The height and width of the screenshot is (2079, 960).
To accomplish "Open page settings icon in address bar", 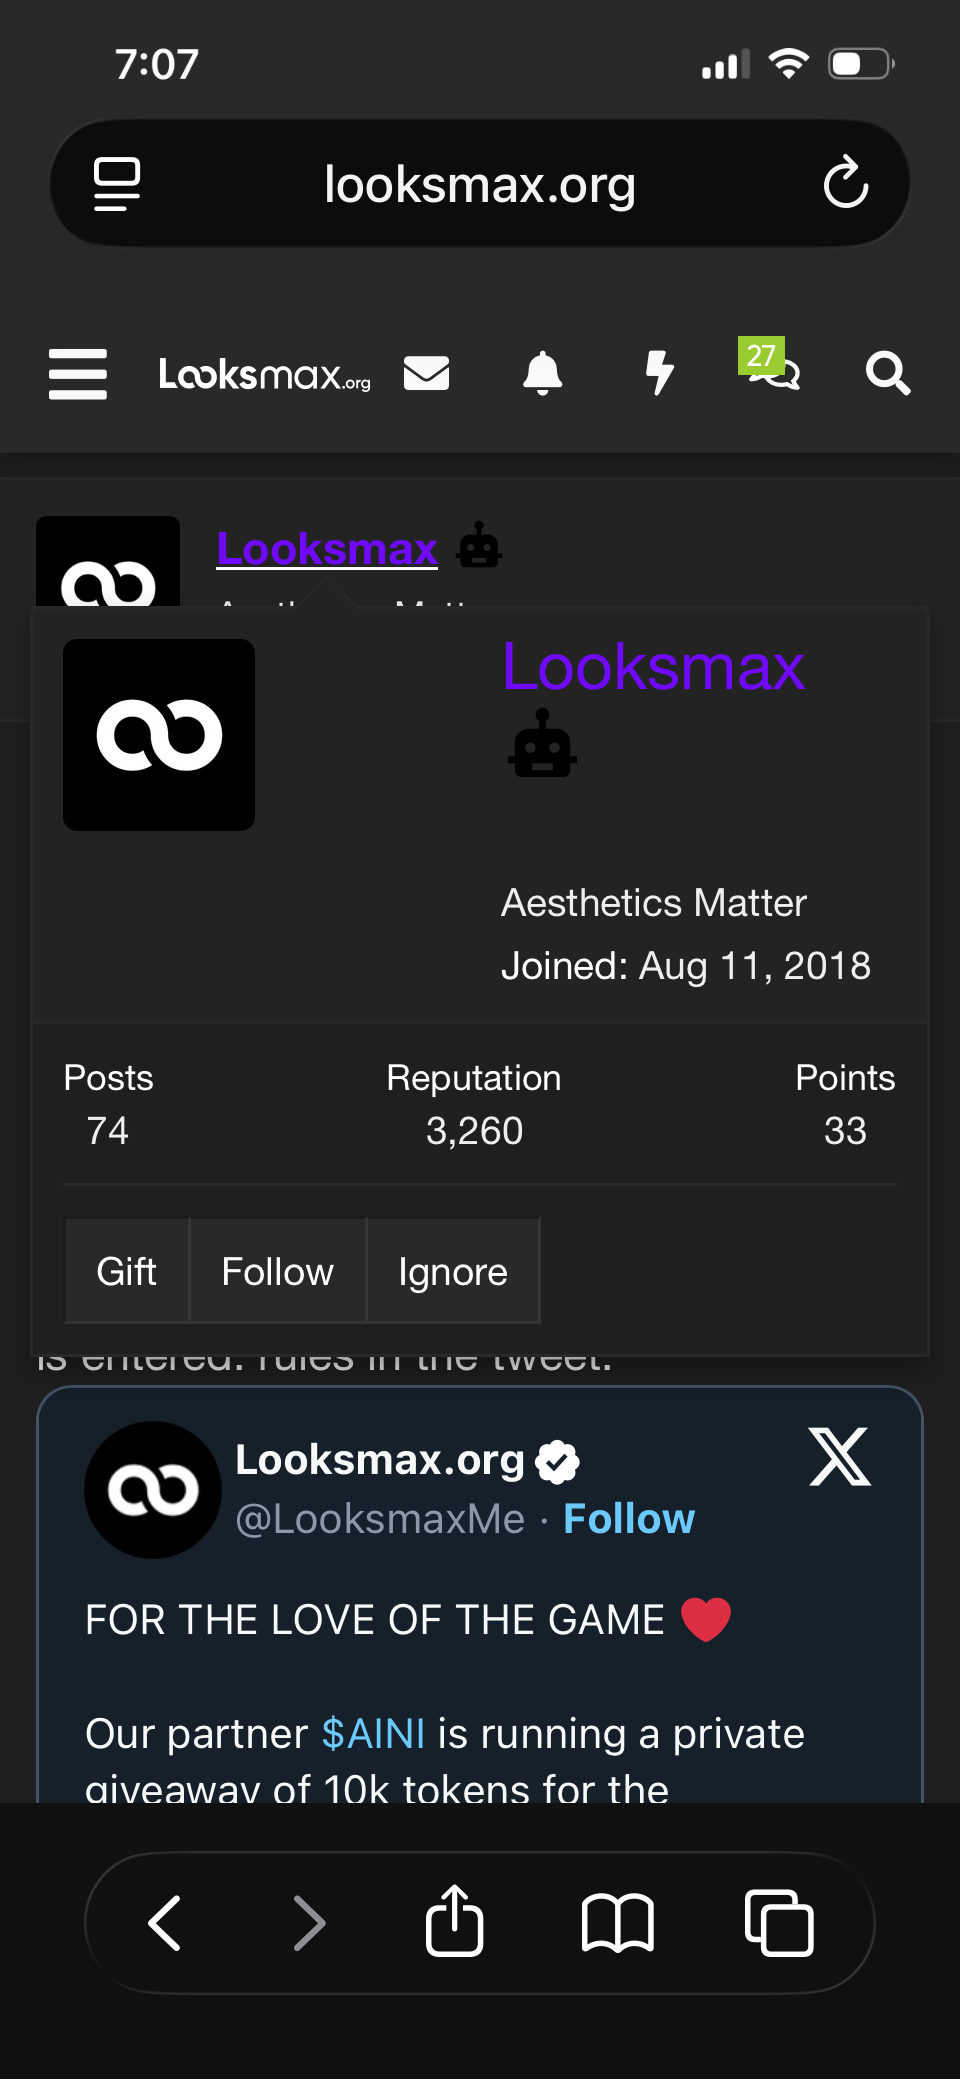I will [117, 183].
